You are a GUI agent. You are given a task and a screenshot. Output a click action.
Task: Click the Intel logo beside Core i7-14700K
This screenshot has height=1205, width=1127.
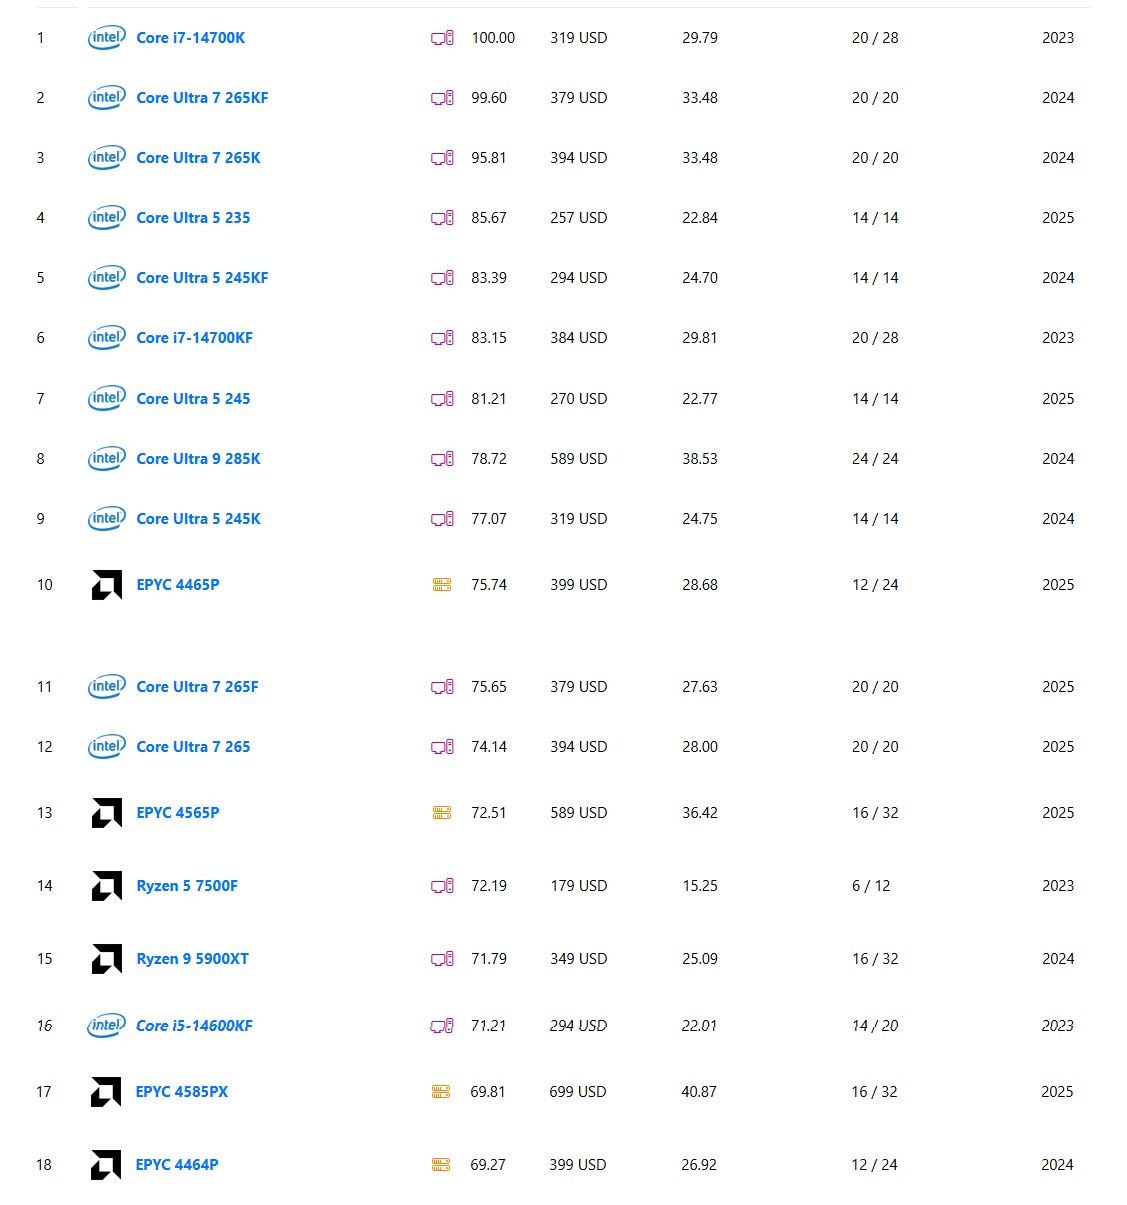[x=107, y=38]
